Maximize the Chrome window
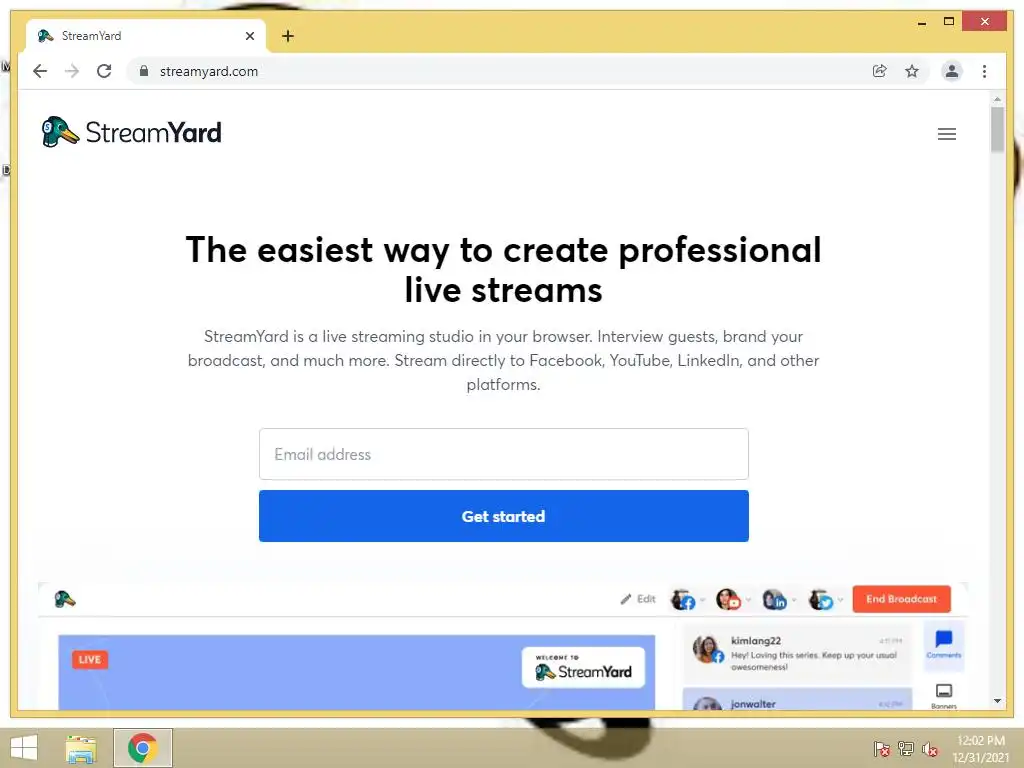 click(x=949, y=22)
